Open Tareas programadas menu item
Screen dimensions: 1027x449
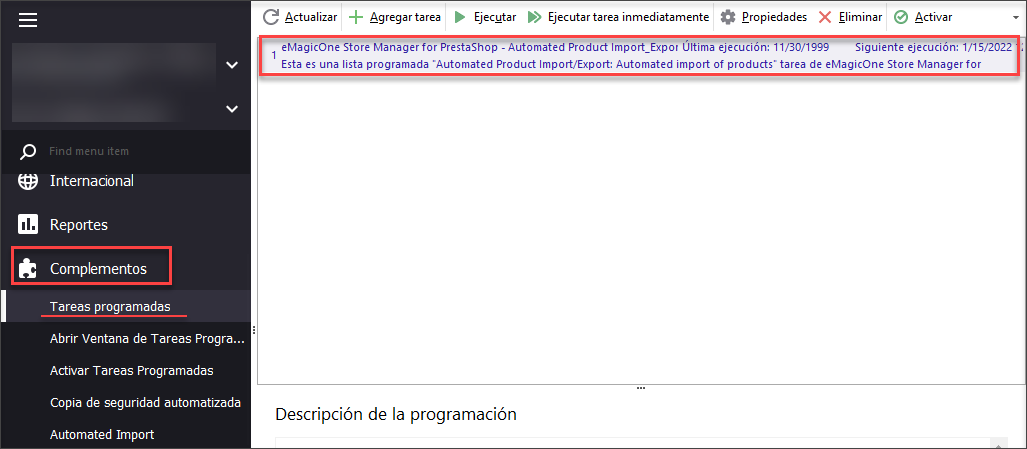[110, 306]
